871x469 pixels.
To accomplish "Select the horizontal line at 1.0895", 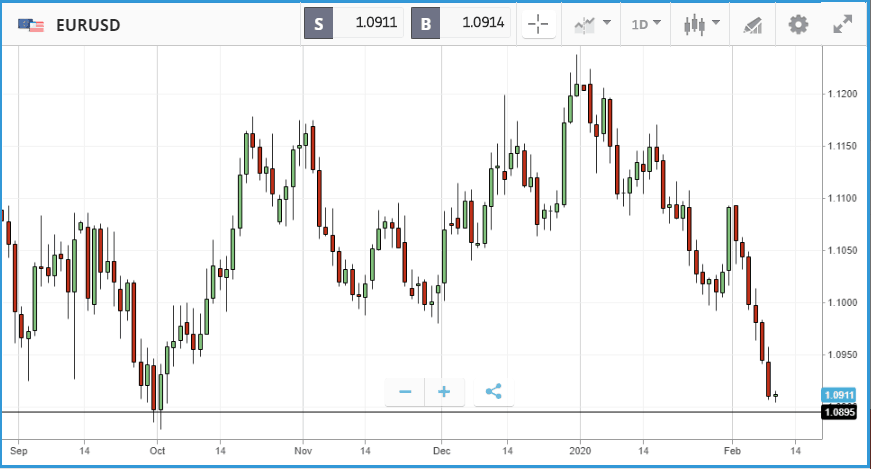I will click(411, 412).
